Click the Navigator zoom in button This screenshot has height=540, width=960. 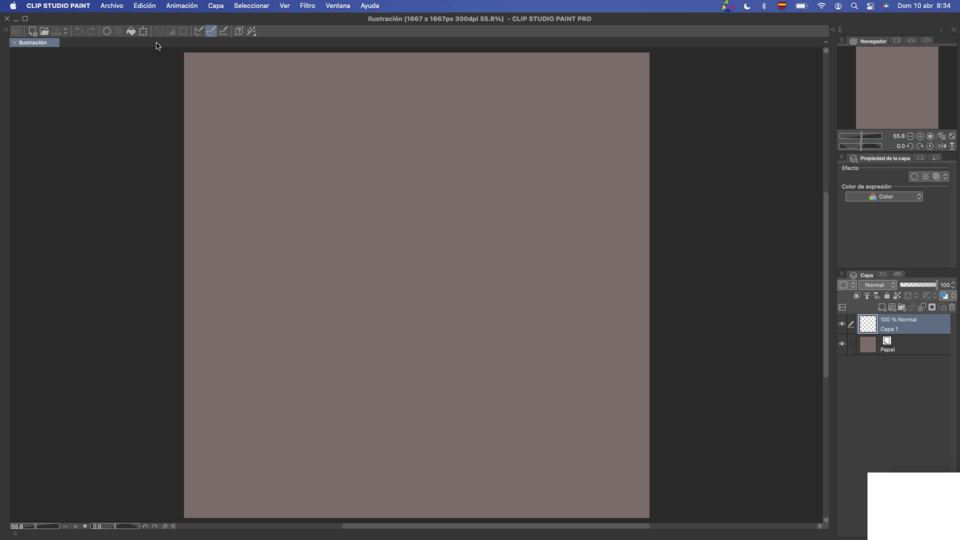tap(920, 136)
